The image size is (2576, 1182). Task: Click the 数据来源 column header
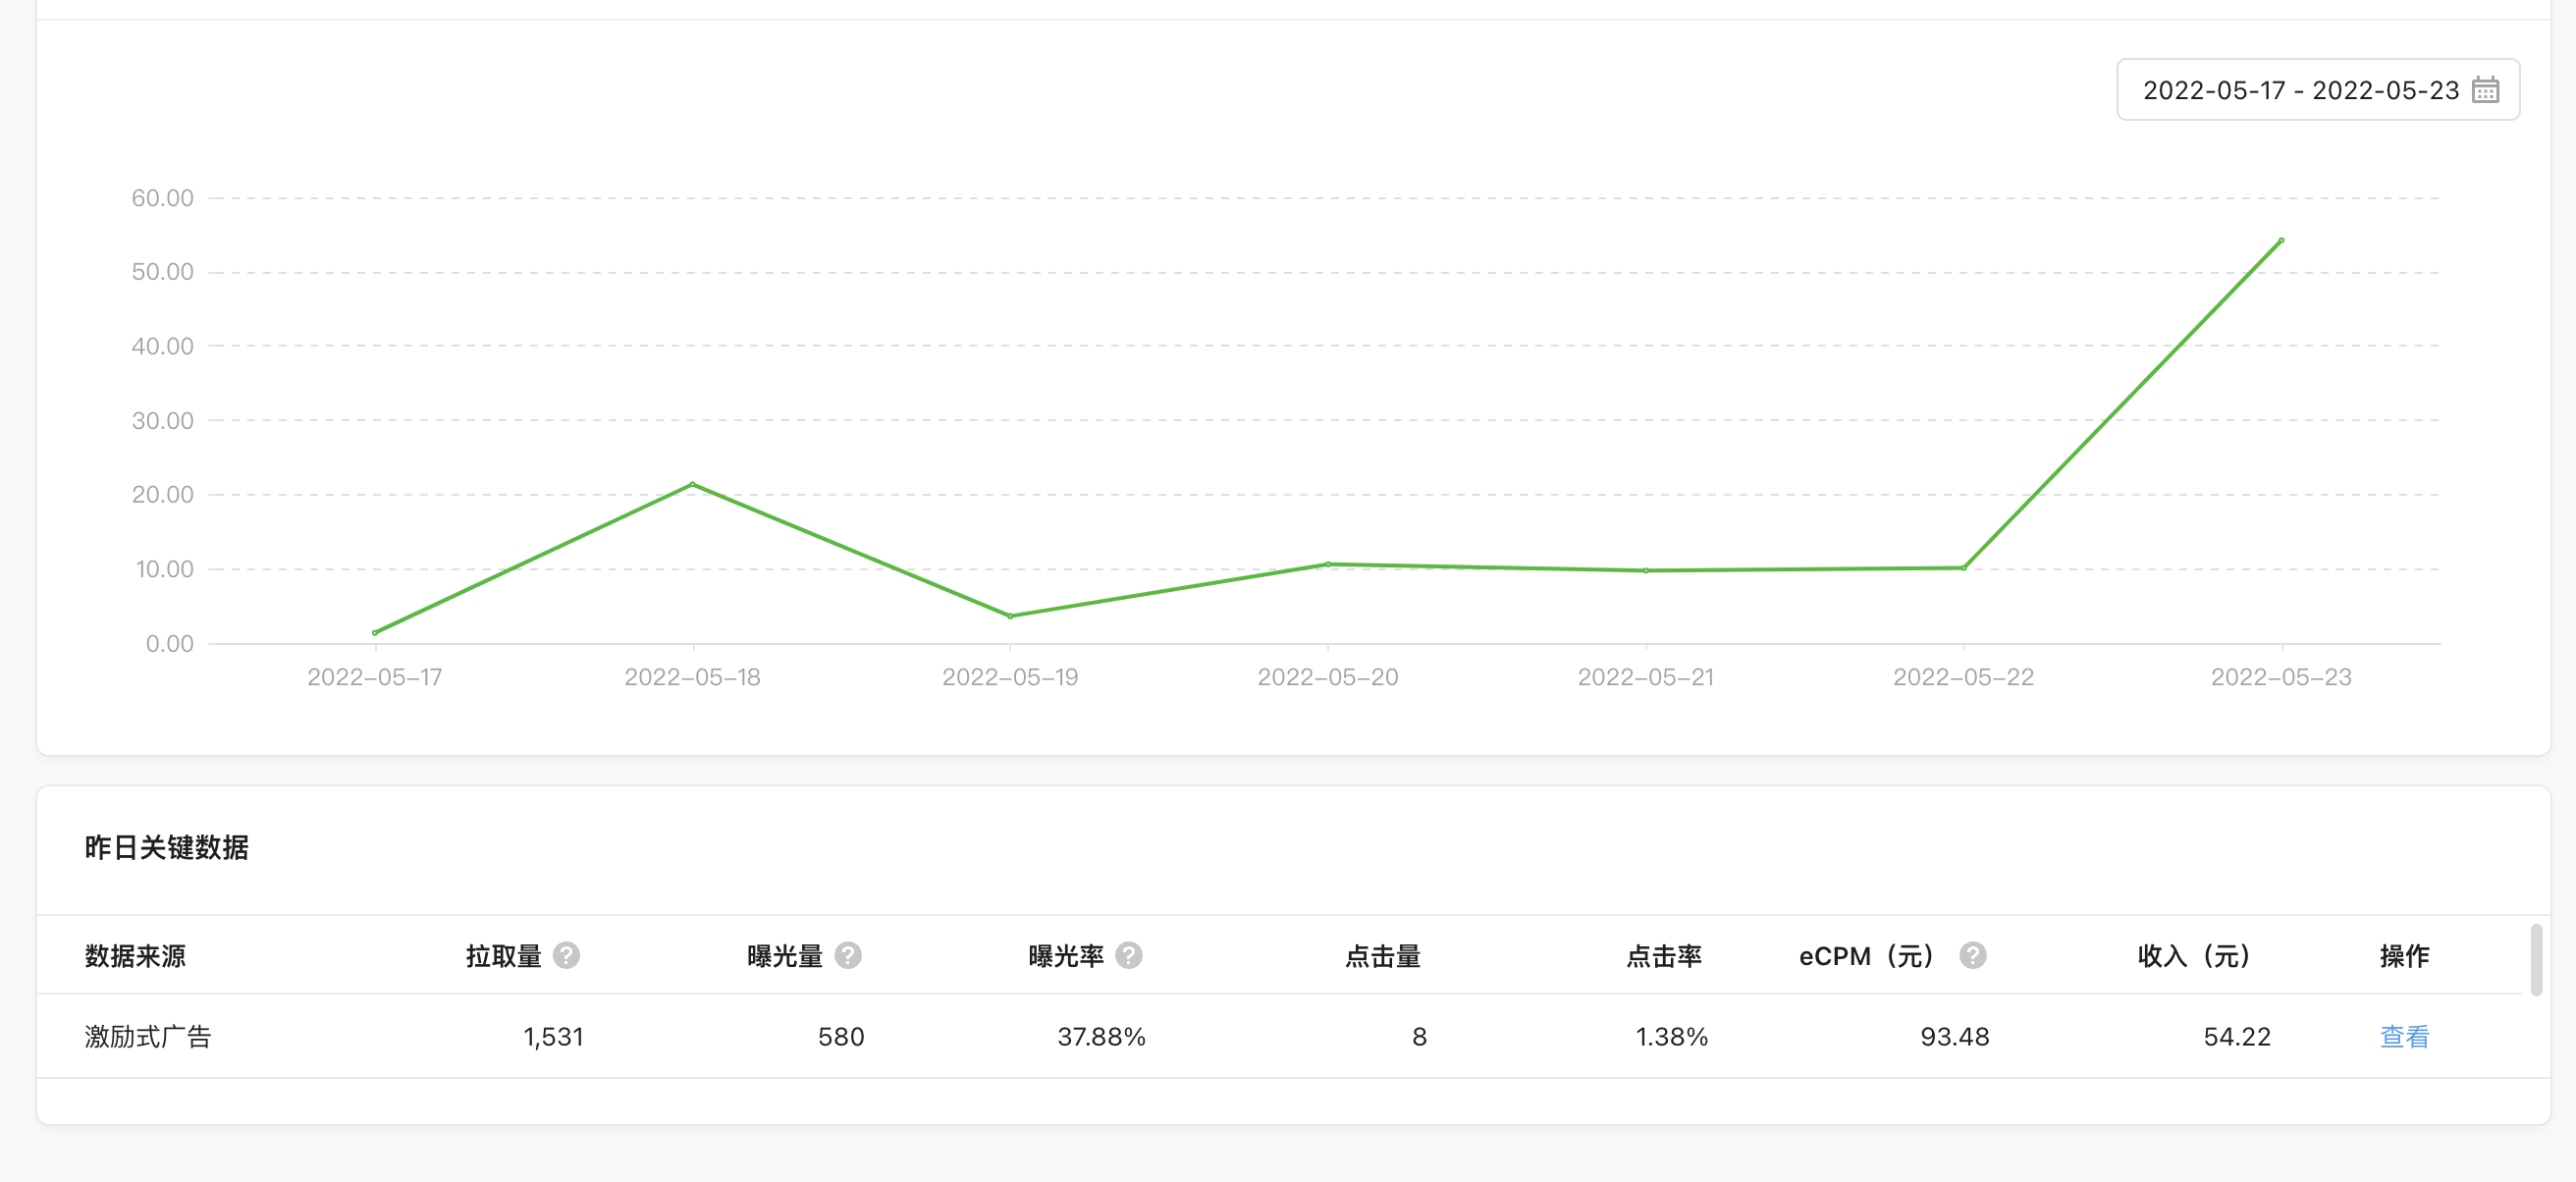click(135, 956)
